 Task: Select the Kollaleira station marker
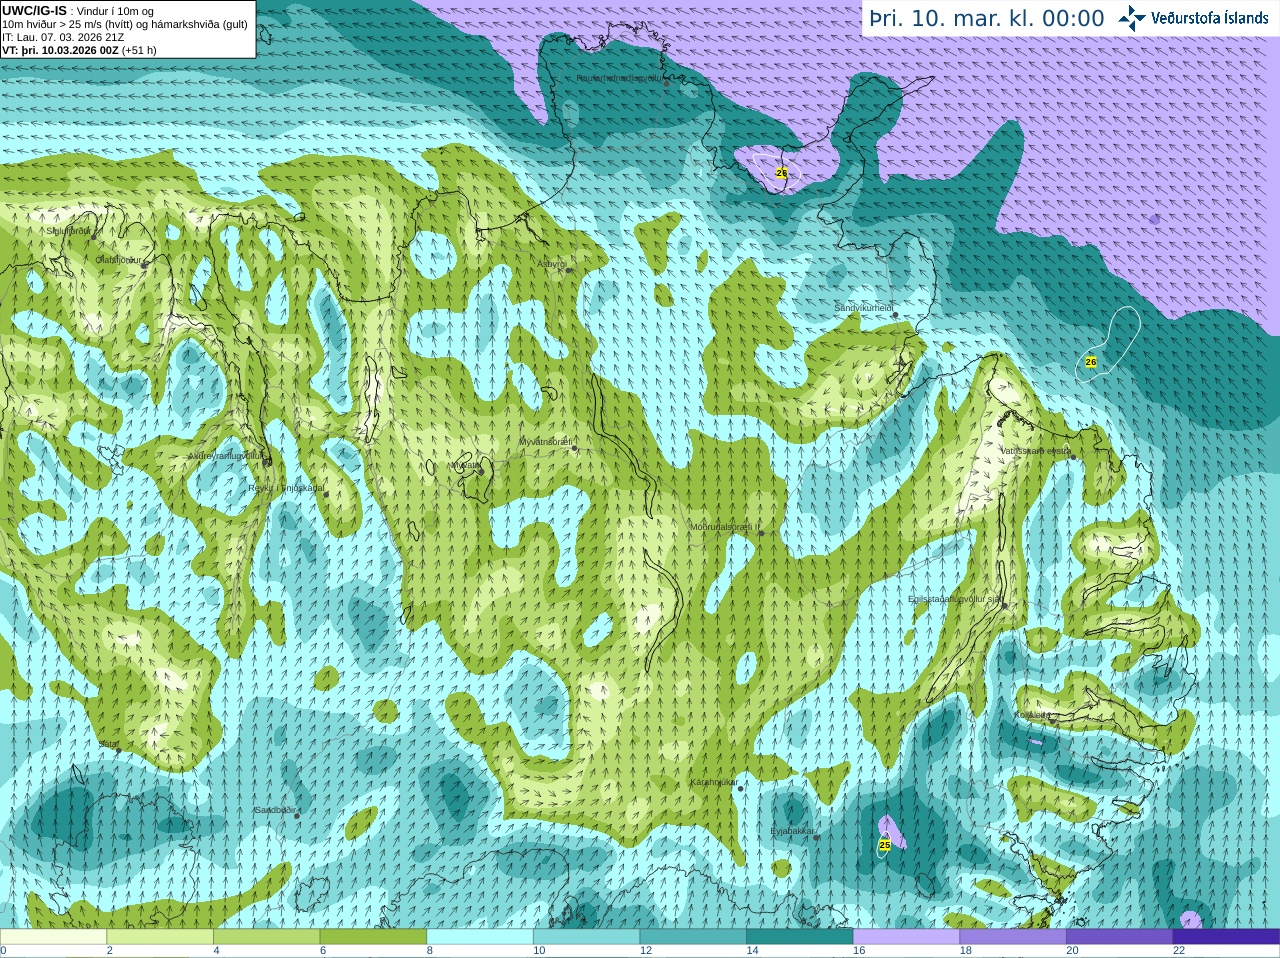point(1052,721)
